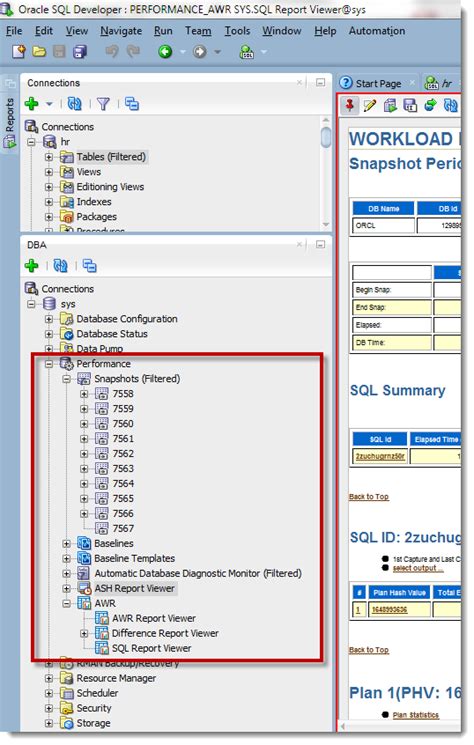
Task: Select the ASH Report Viewer tree item
Action: coord(134,589)
